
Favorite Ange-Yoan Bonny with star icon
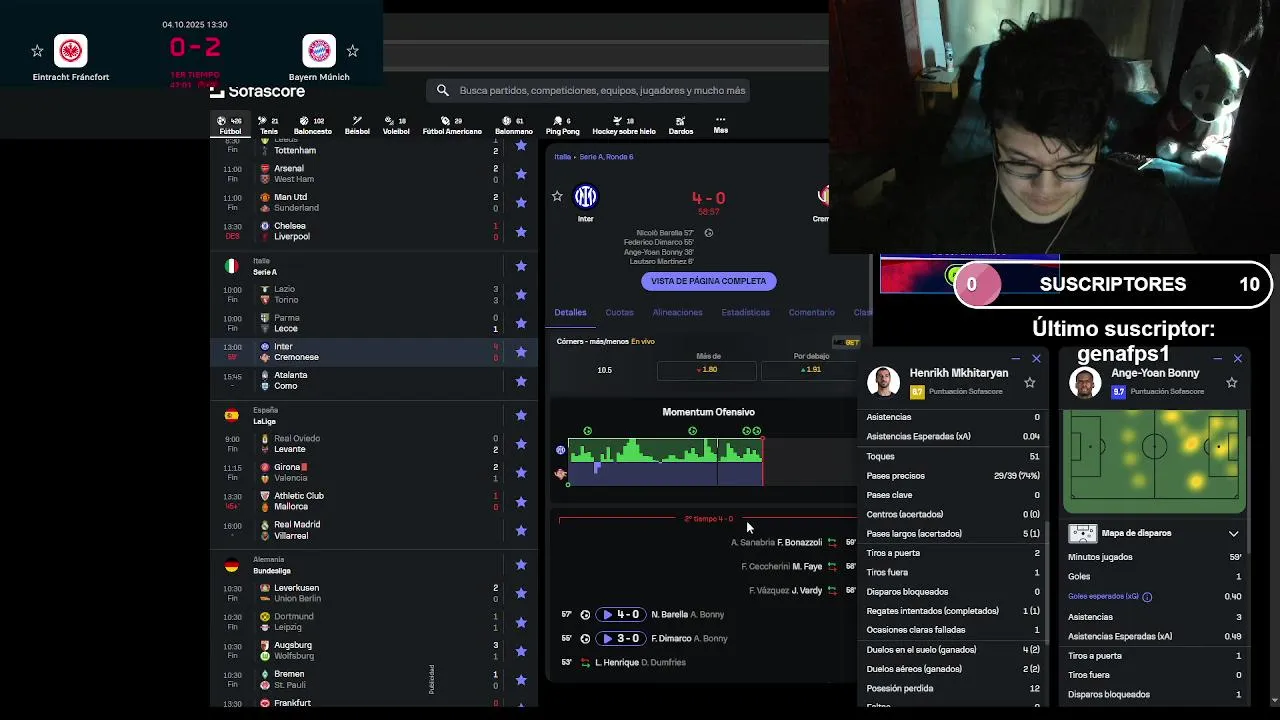pos(1232,382)
